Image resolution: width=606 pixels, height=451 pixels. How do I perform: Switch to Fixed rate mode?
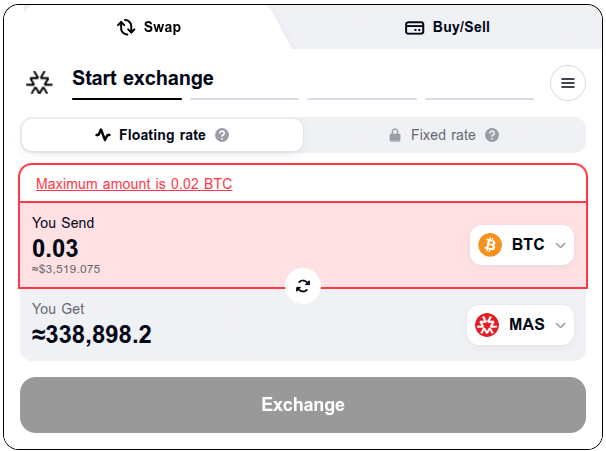[444, 135]
